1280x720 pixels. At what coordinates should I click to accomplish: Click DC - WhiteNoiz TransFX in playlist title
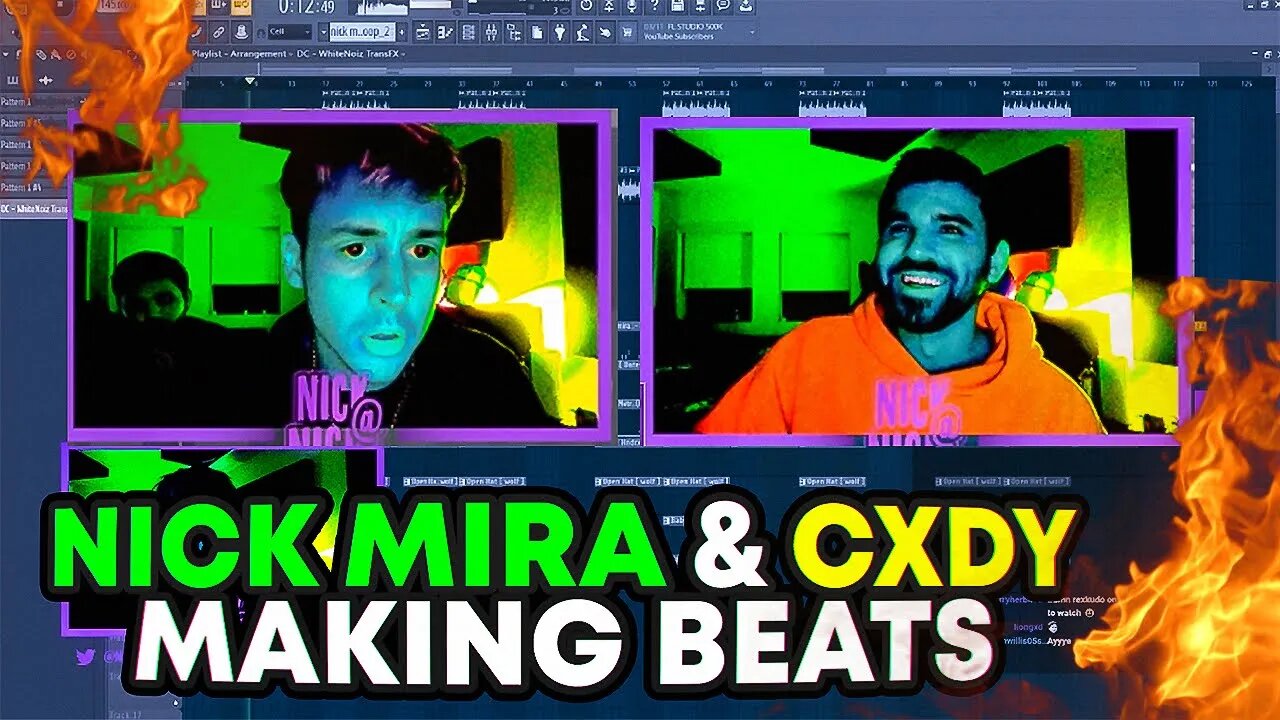pyautogui.click(x=347, y=54)
